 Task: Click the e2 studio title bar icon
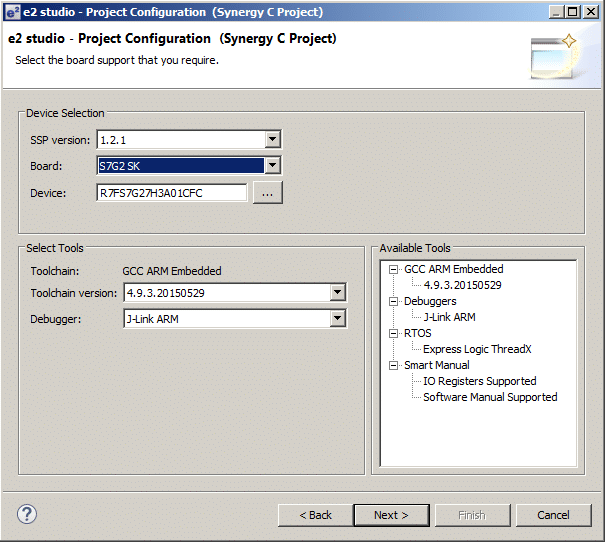tap(12, 12)
